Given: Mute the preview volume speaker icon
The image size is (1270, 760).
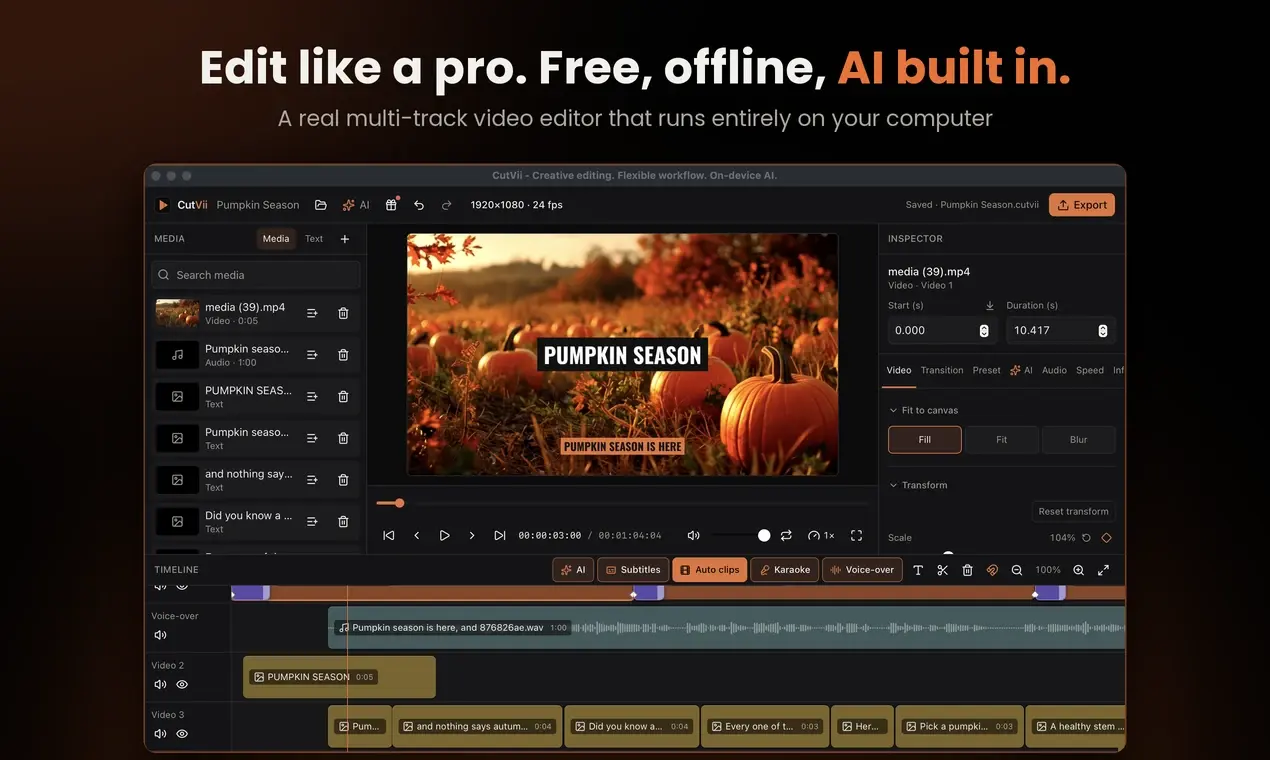Looking at the screenshot, I should pos(694,536).
